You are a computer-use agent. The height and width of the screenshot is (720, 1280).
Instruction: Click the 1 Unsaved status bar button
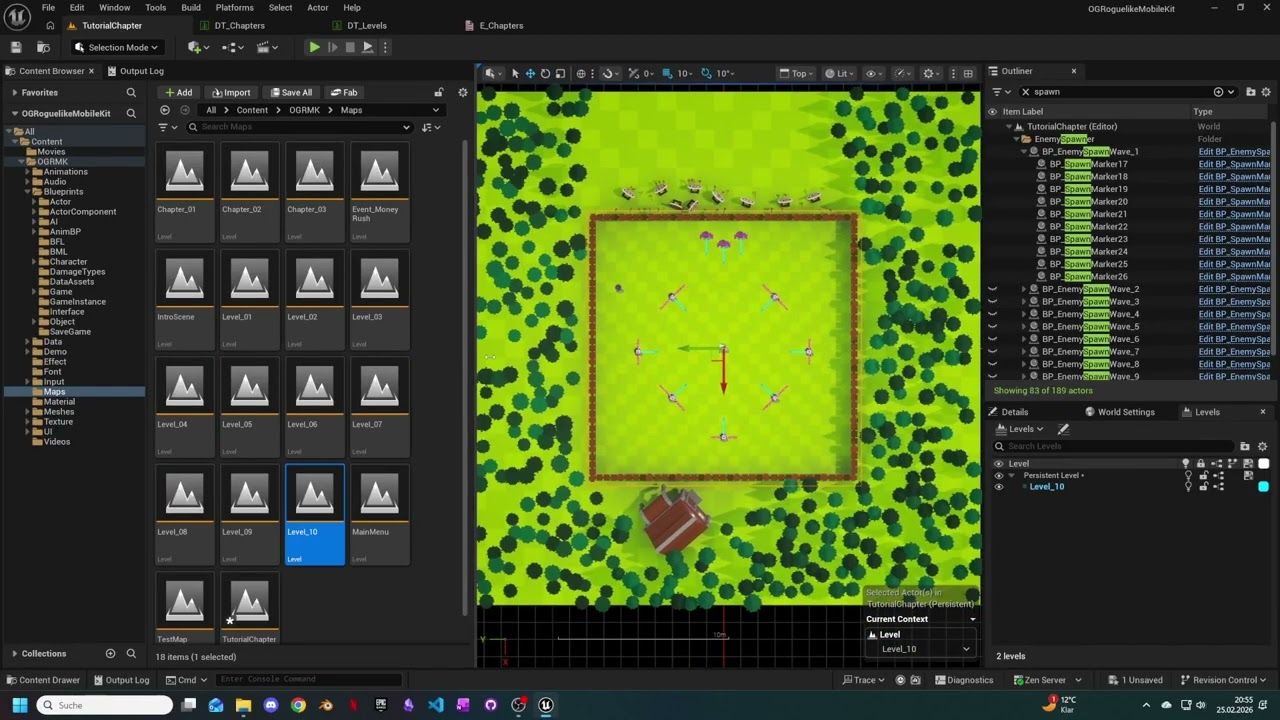pyautogui.click(x=1135, y=680)
